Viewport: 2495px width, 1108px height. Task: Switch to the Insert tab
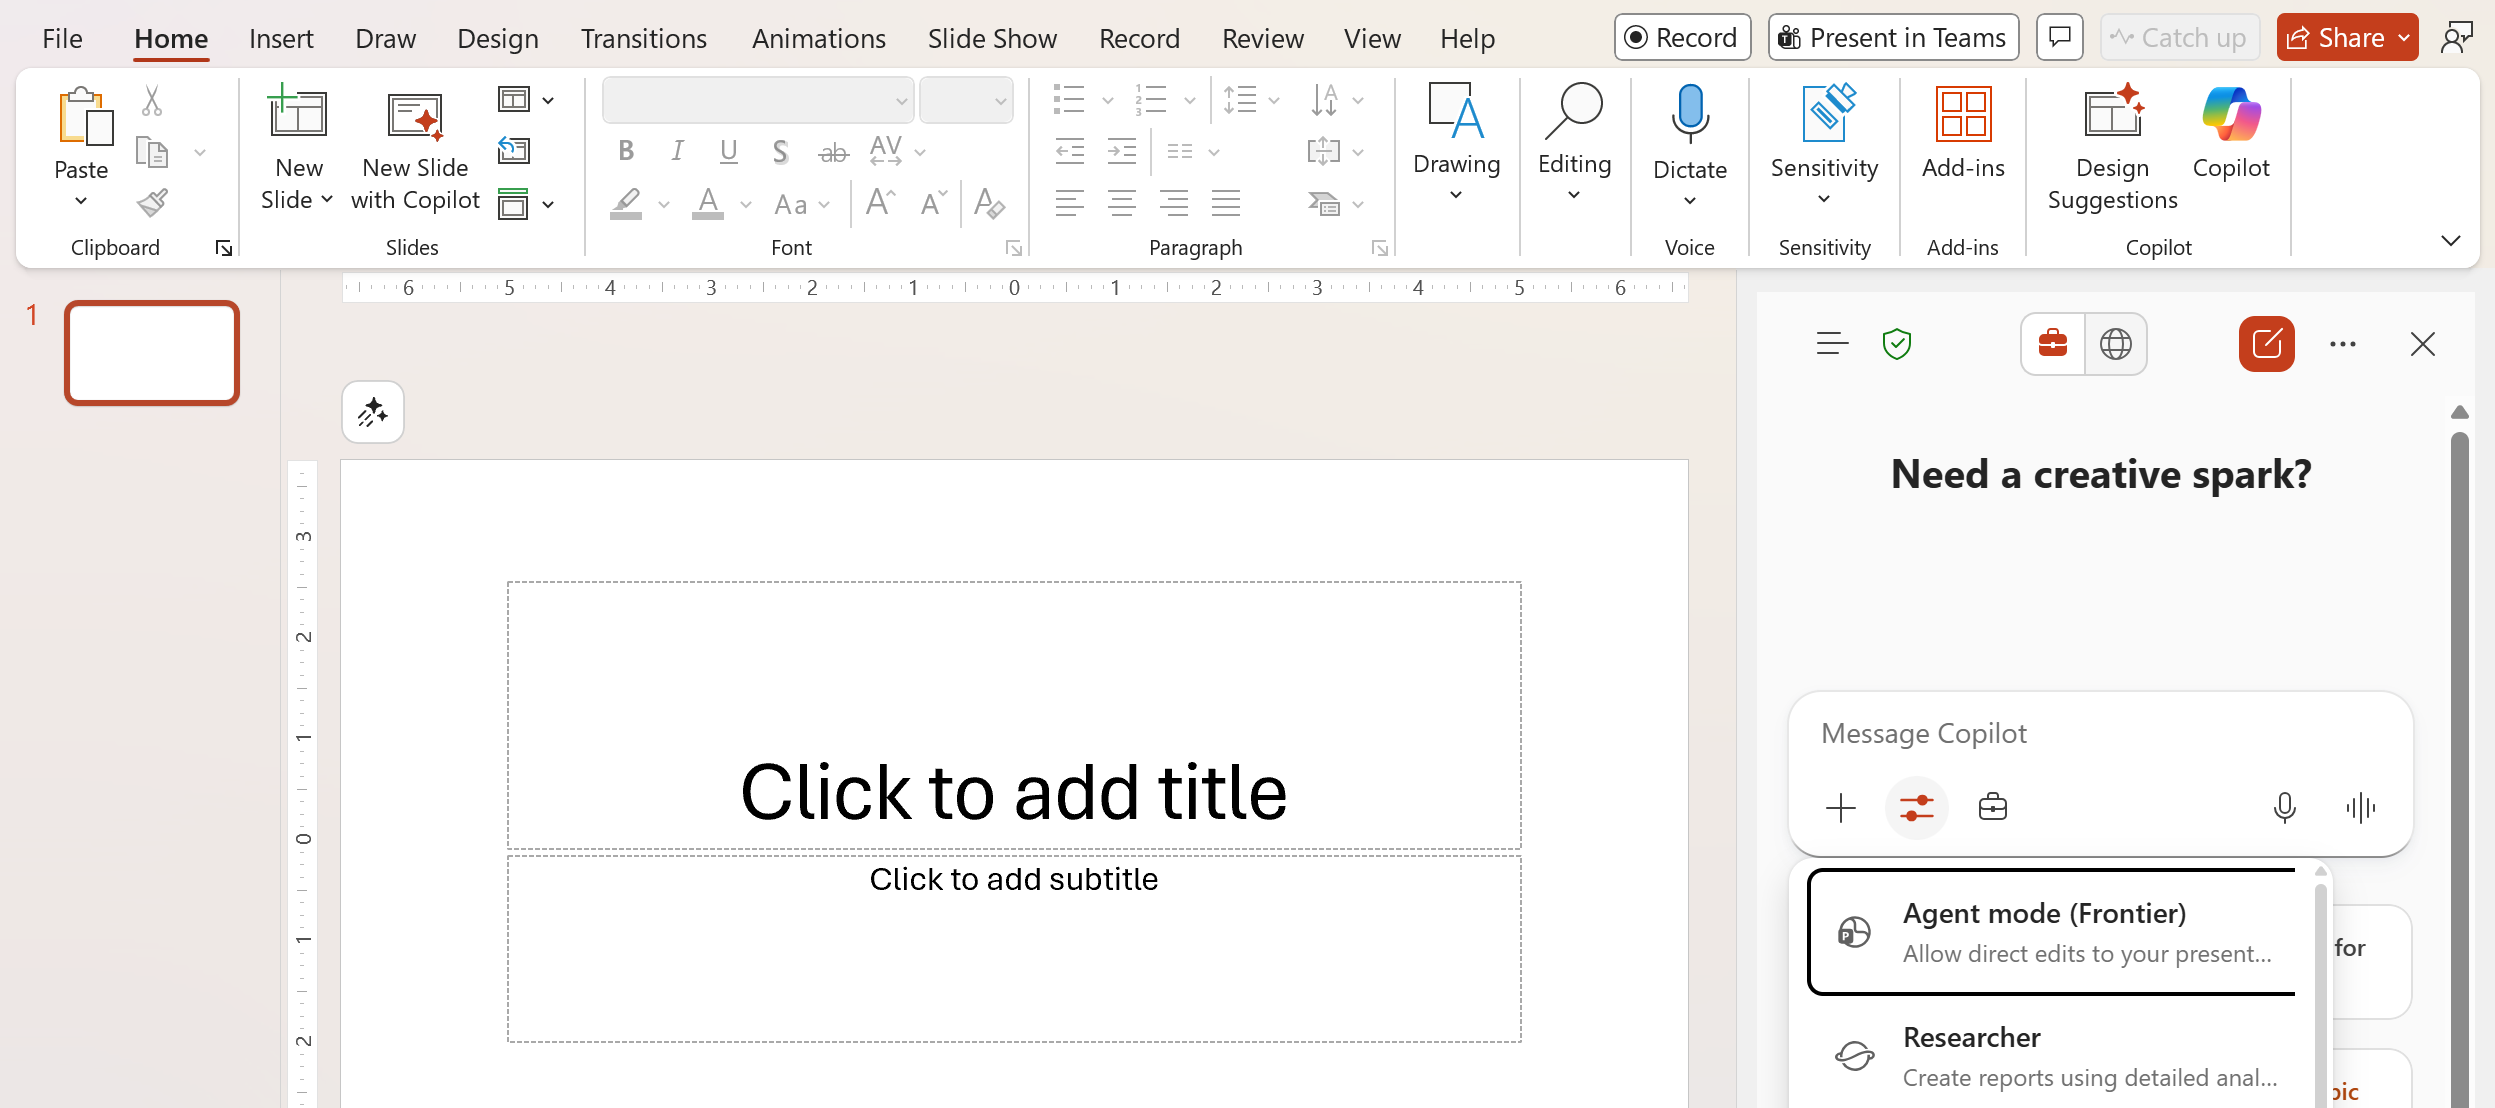282,37
